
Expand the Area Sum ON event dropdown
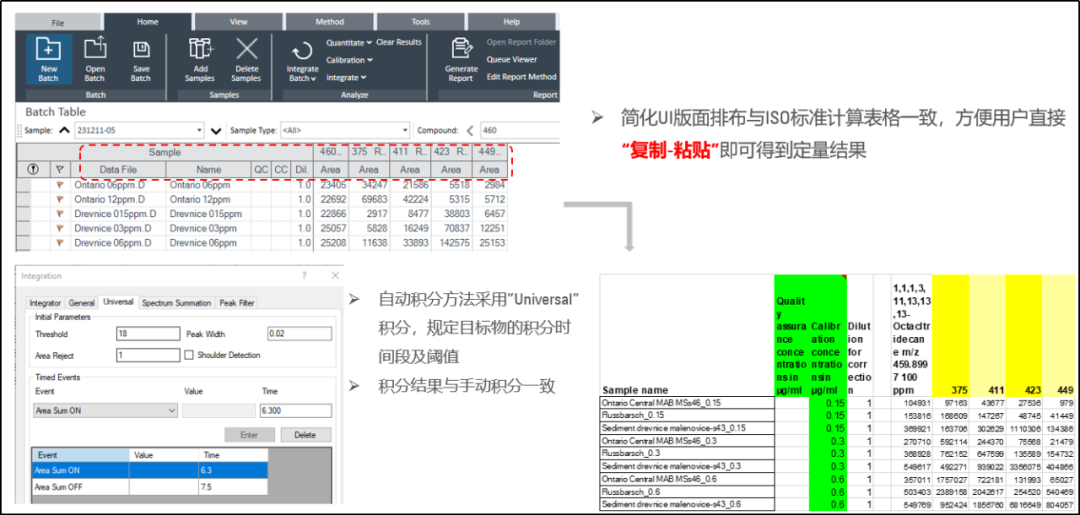point(172,411)
